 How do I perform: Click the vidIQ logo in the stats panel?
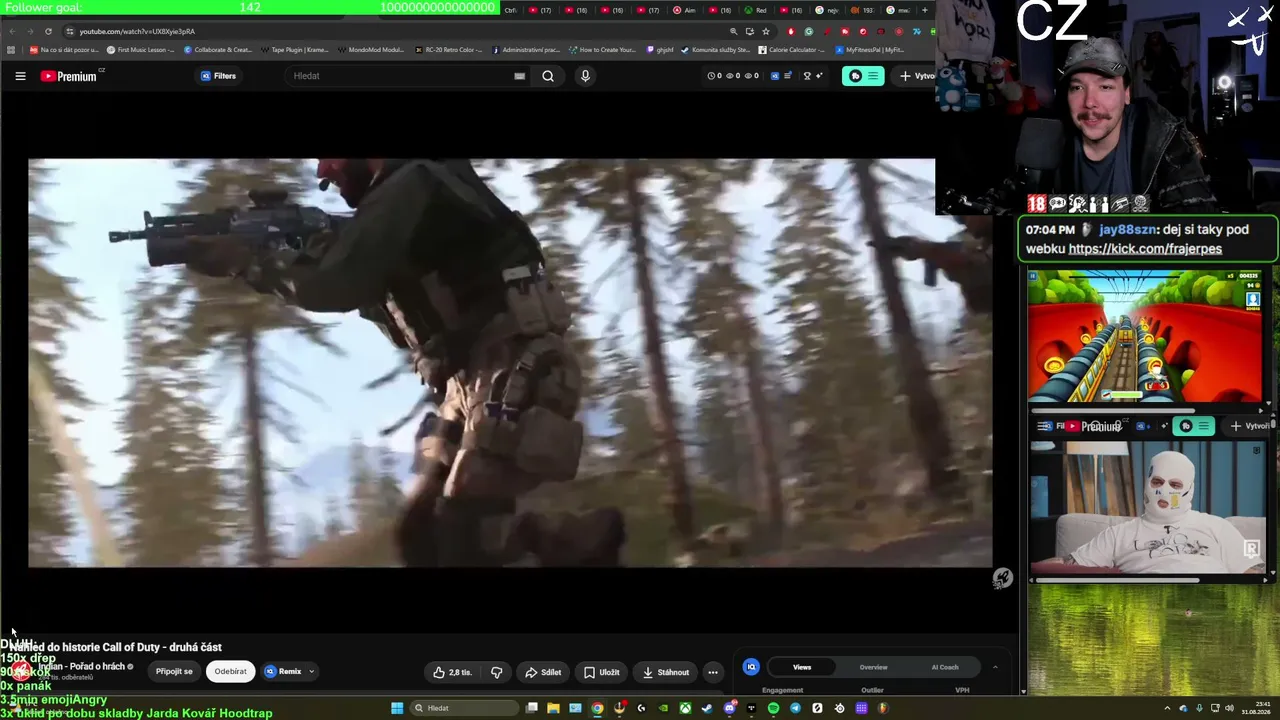click(x=751, y=667)
